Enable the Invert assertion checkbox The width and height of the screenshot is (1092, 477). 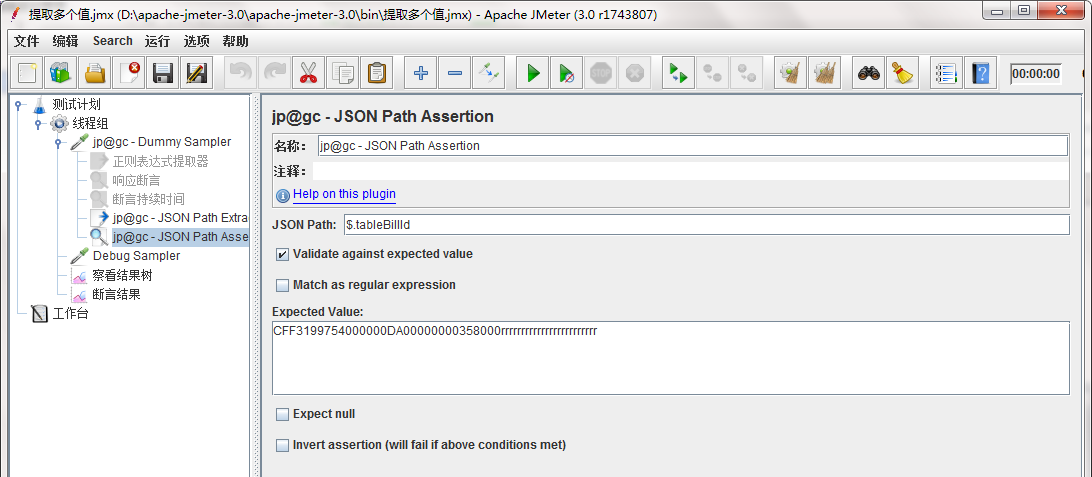tap(282, 445)
